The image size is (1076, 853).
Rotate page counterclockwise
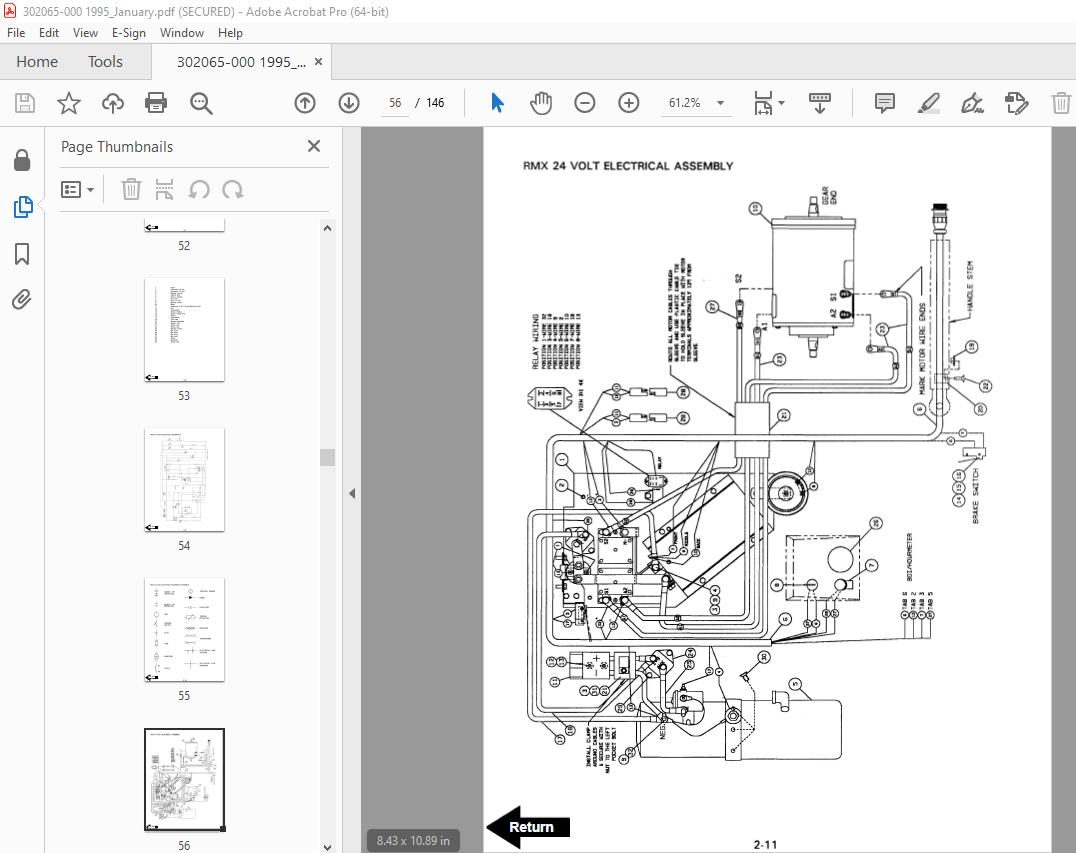point(199,189)
